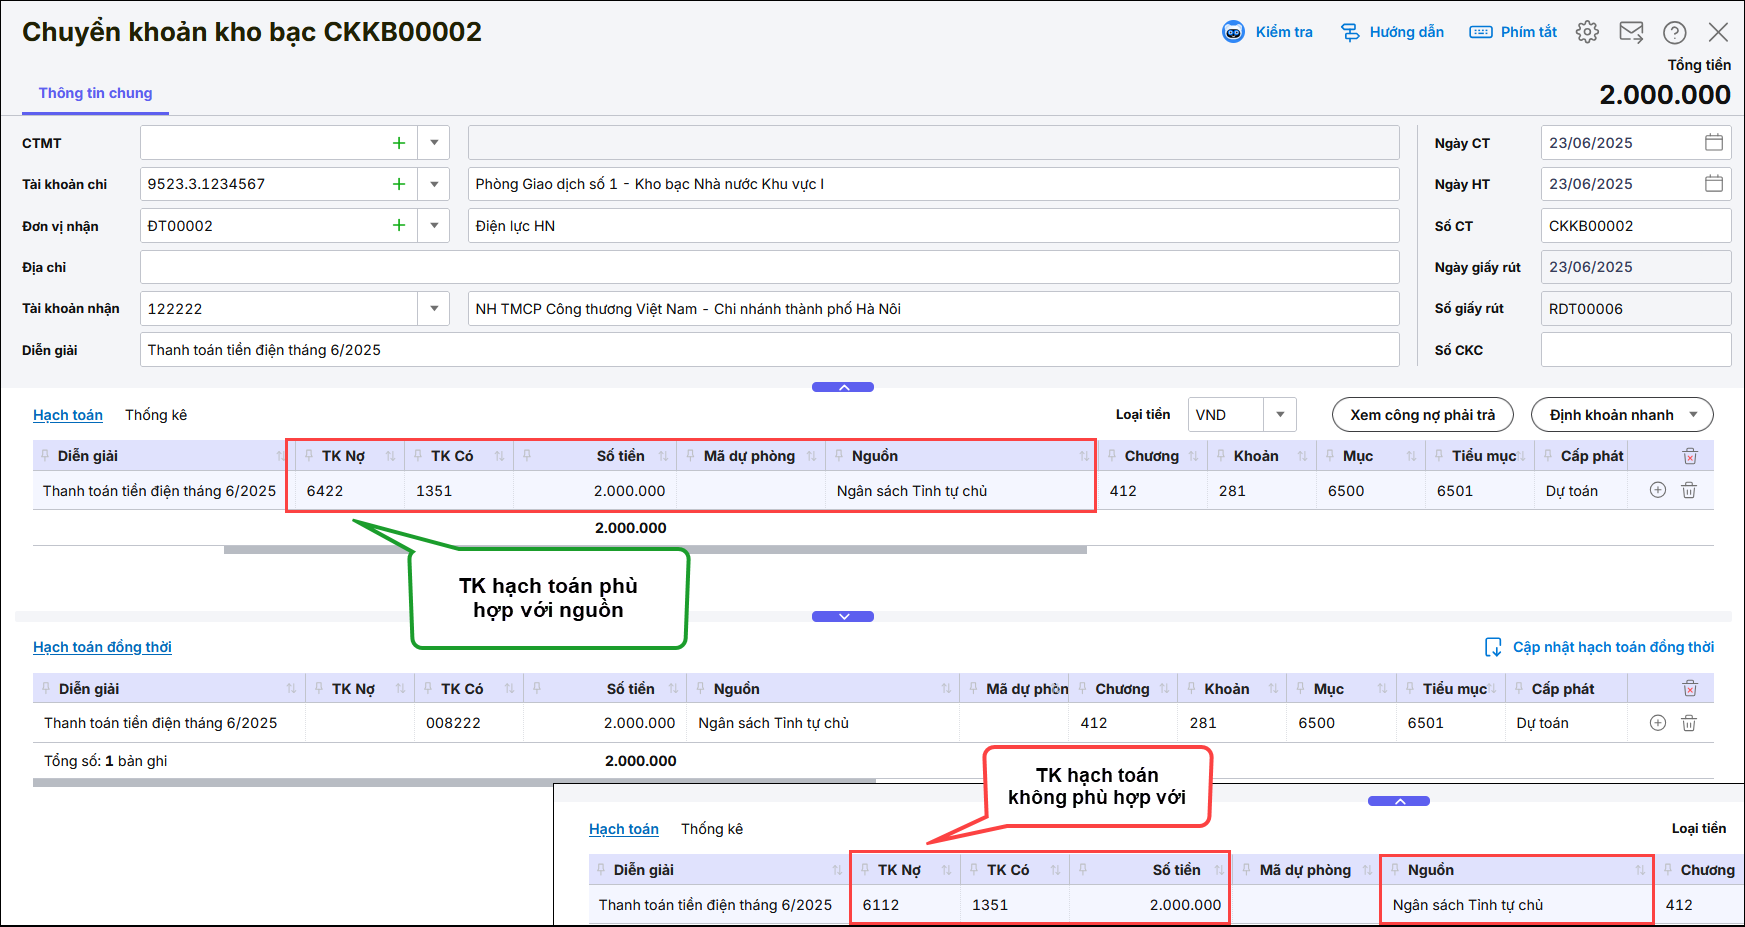The image size is (1745, 927).
Task: Click the Diễn giải input field
Action: 768,350
